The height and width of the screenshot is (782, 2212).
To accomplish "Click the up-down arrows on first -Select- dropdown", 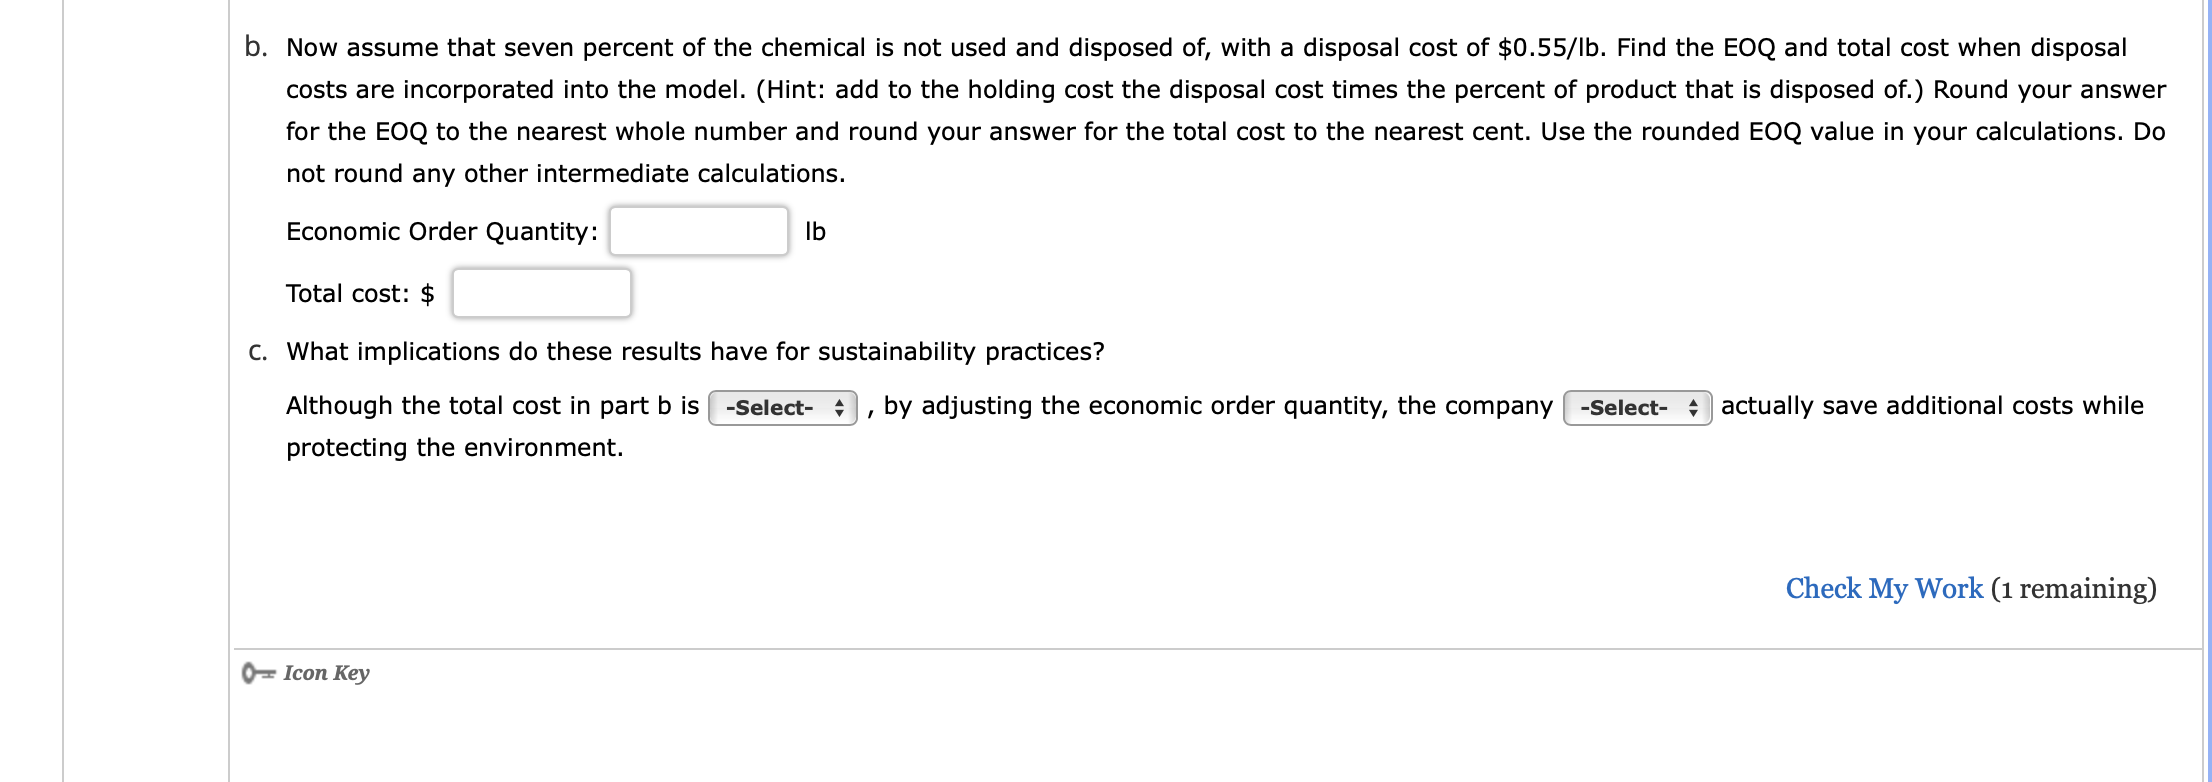I will point(838,407).
